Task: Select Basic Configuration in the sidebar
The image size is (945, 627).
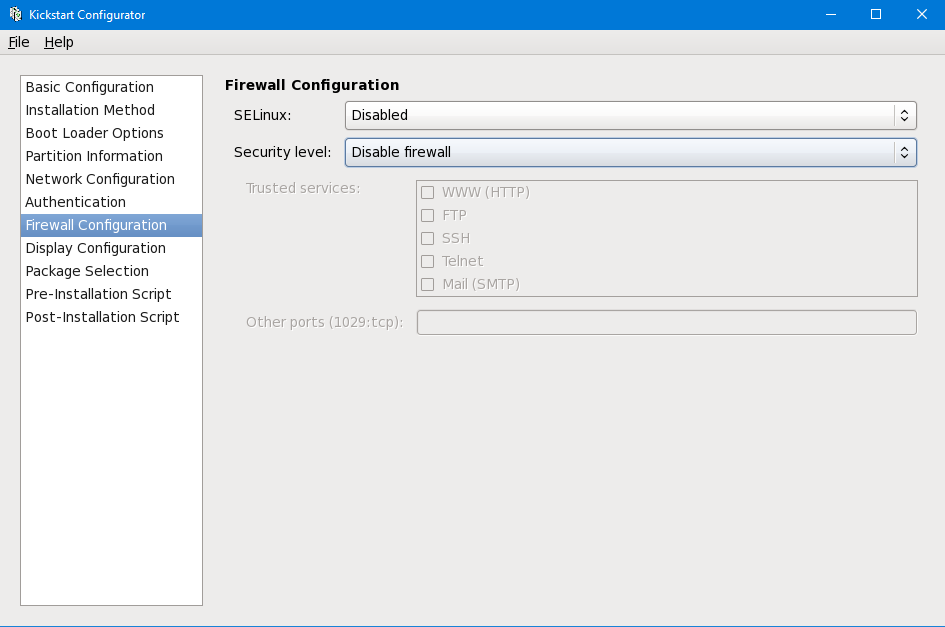Action: pyautogui.click(x=90, y=87)
